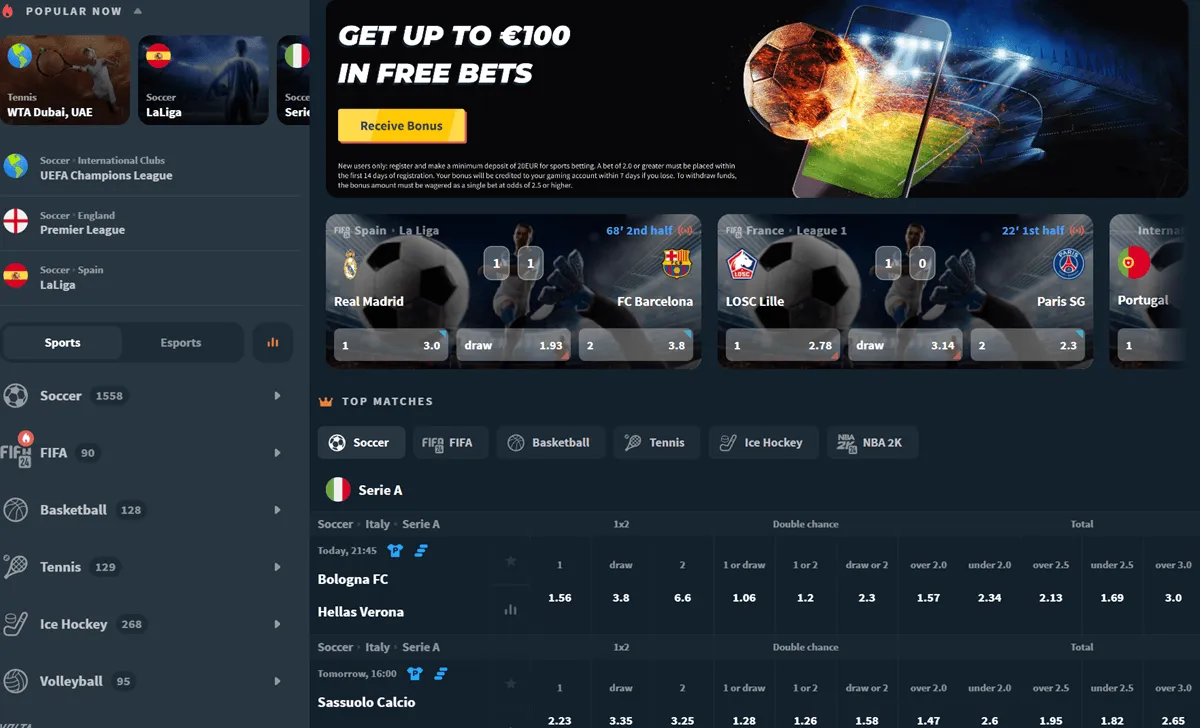Image resolution: width=1200 pixels, height=728 pixels.
Task: Open match stats icon for Bologna FC match
Action: click(511, 609)
